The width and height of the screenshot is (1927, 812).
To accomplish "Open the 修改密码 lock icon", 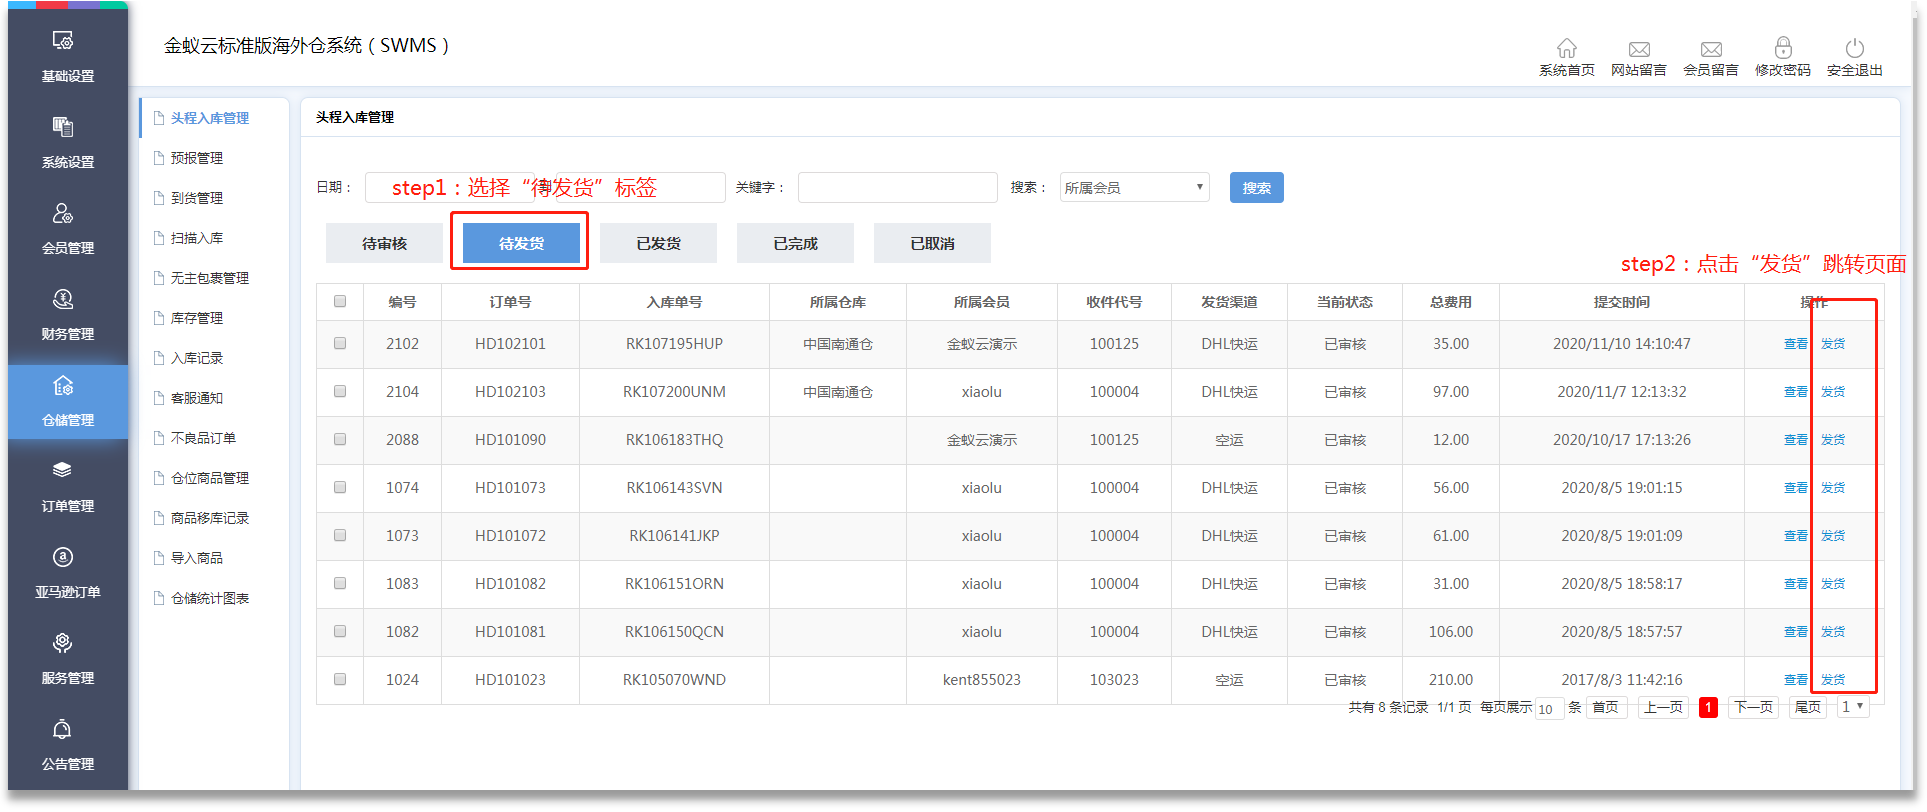I will (1782, 49).
